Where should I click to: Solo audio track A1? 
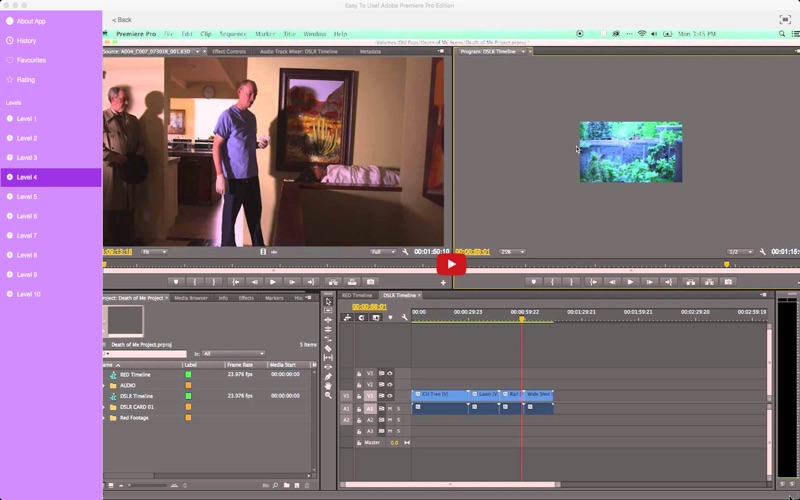tap(398, 409)
